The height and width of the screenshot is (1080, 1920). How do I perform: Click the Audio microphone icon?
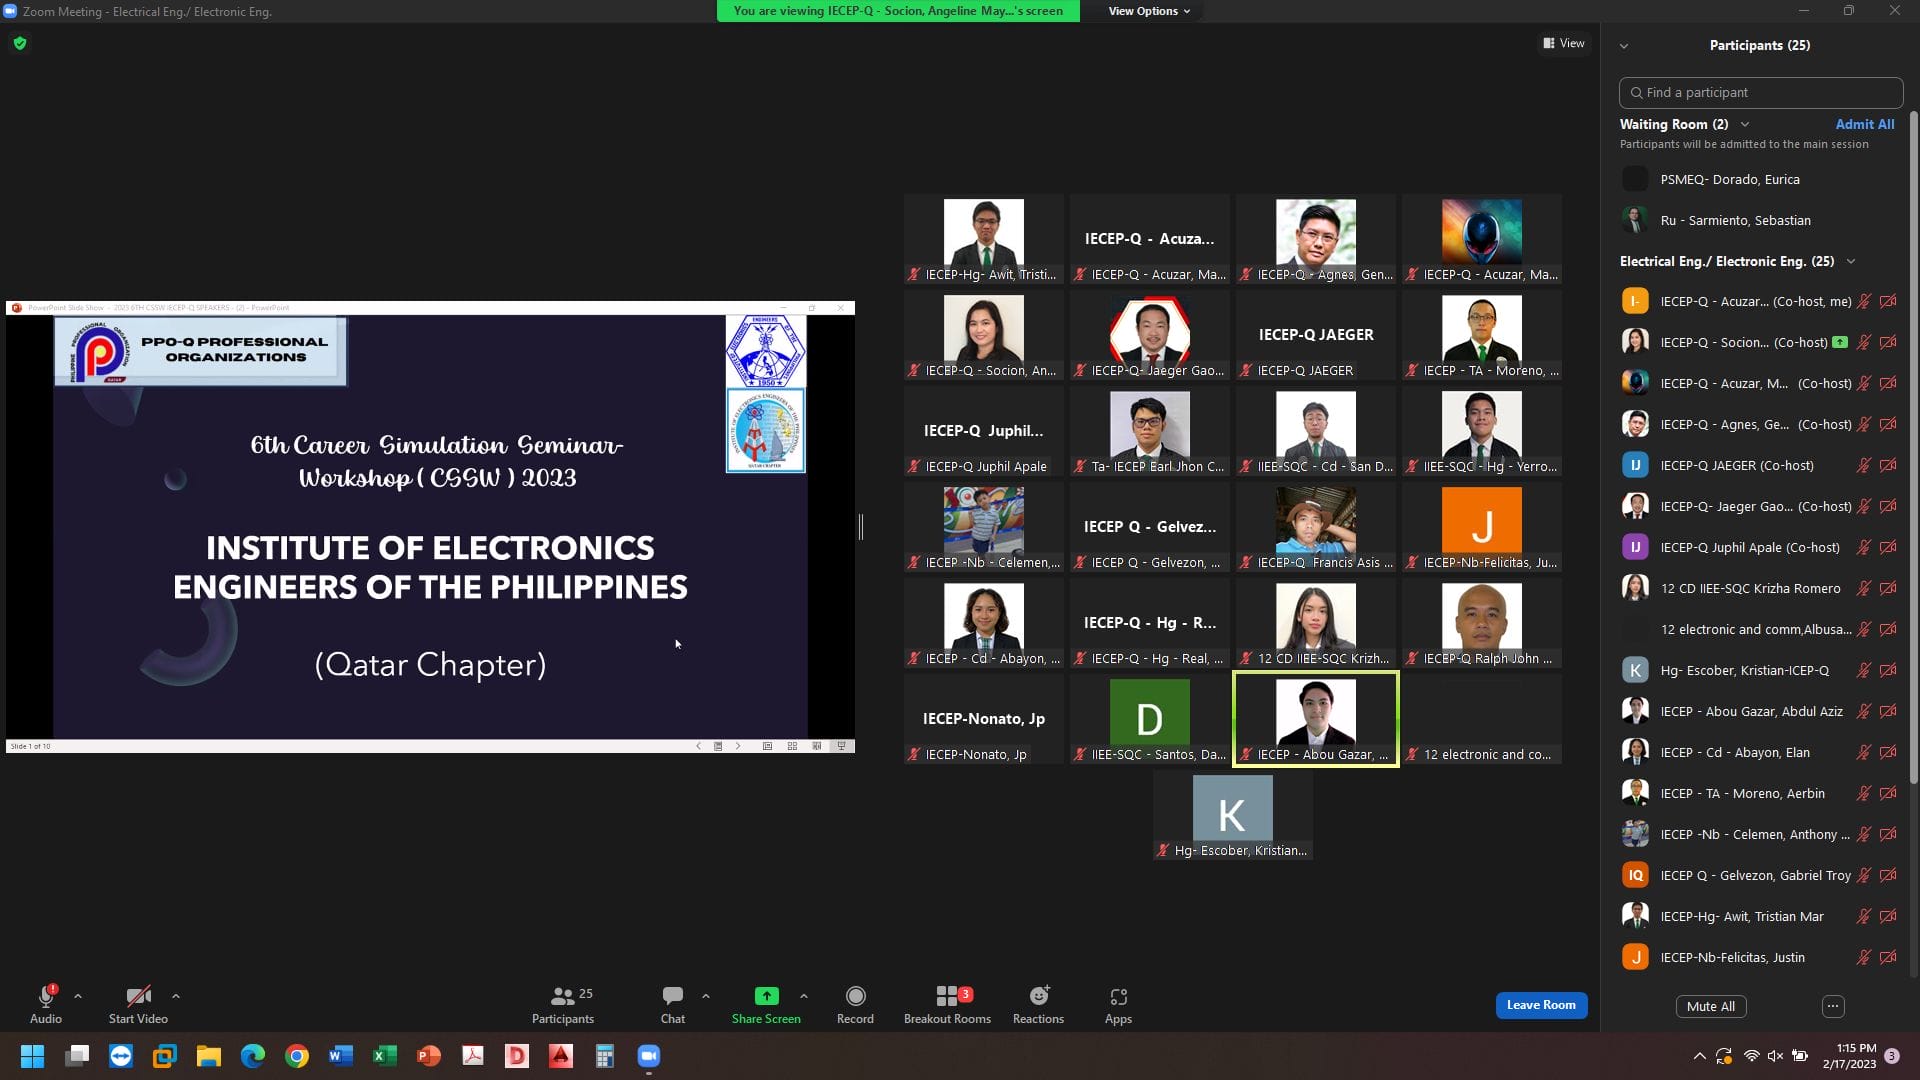point(45,996)
